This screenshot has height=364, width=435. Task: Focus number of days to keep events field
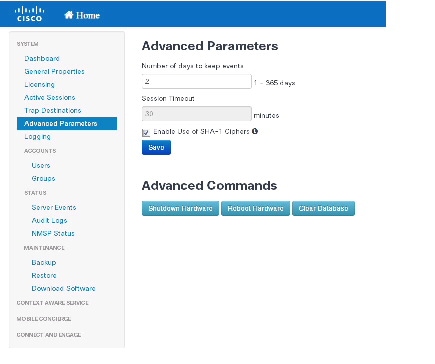coord(197,81)
